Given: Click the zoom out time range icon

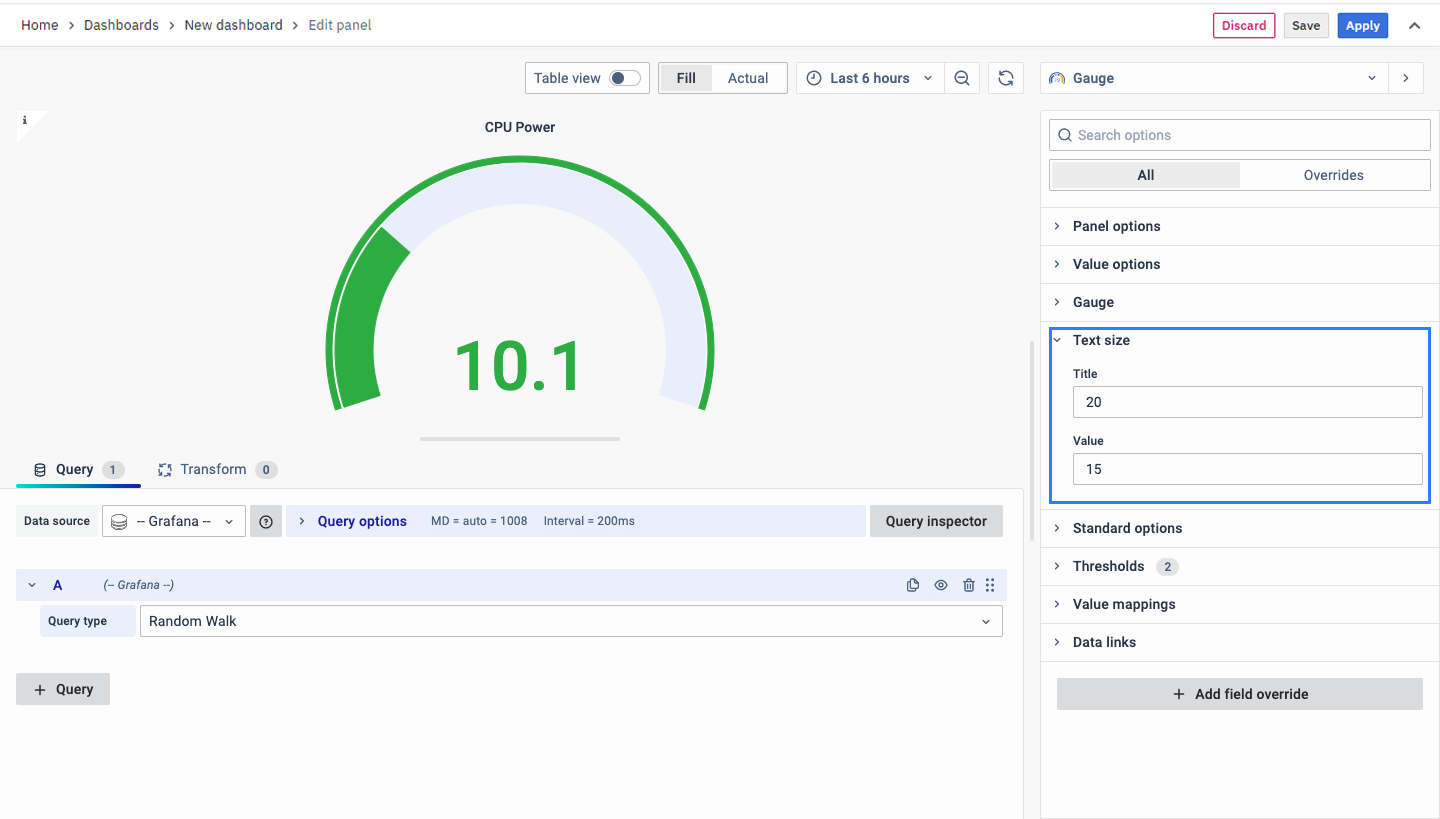Looking at the screenshot, I should click(x=961, y=78).
